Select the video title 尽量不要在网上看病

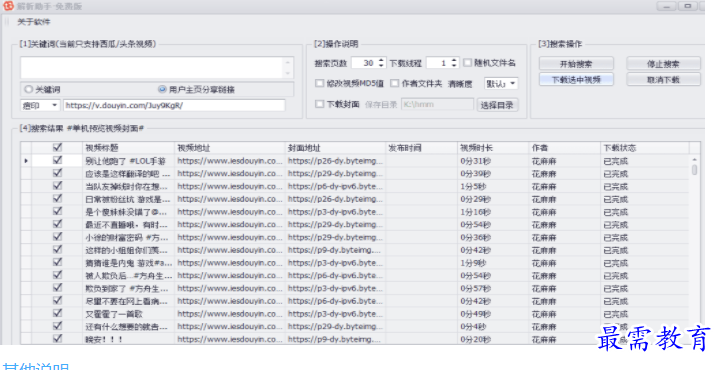click(x=127, y=301)
